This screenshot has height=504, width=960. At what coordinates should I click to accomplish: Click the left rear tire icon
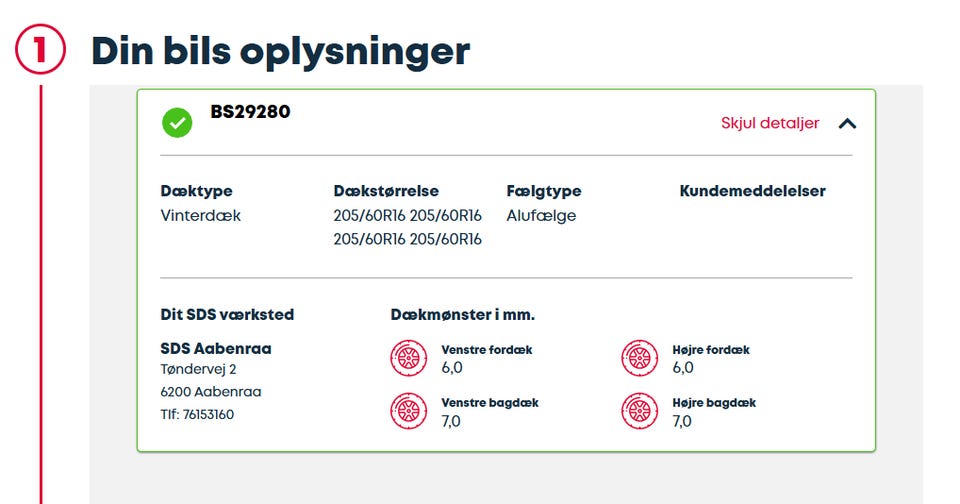408,410
